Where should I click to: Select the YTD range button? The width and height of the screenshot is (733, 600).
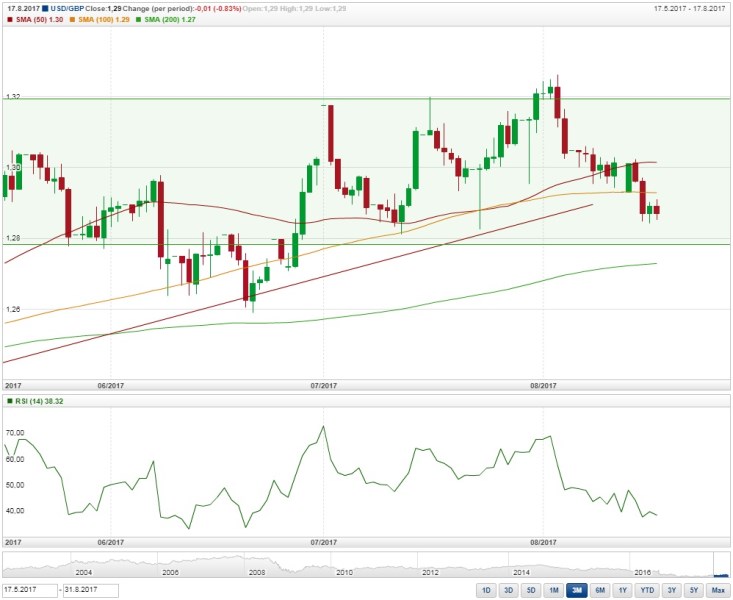click(x=647, y=591)
